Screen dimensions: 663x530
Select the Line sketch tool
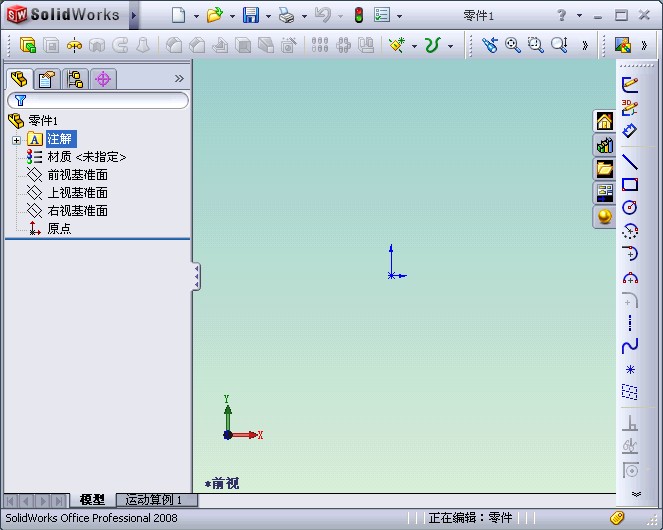pos(630,162)
